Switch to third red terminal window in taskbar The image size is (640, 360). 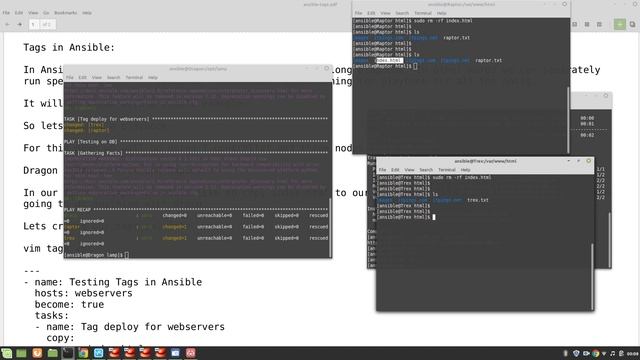pyautogui.click(x=145, y=353)
